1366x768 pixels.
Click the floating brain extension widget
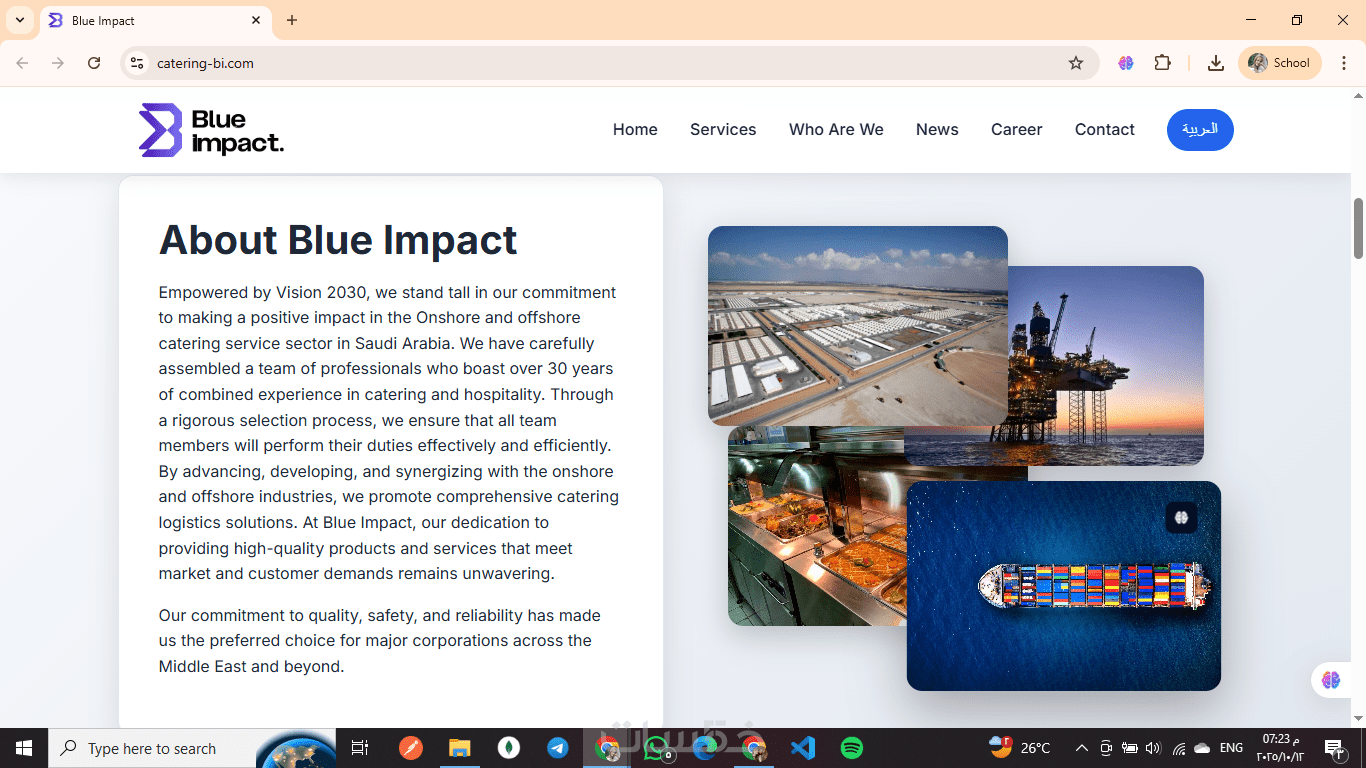[1331, 680]
